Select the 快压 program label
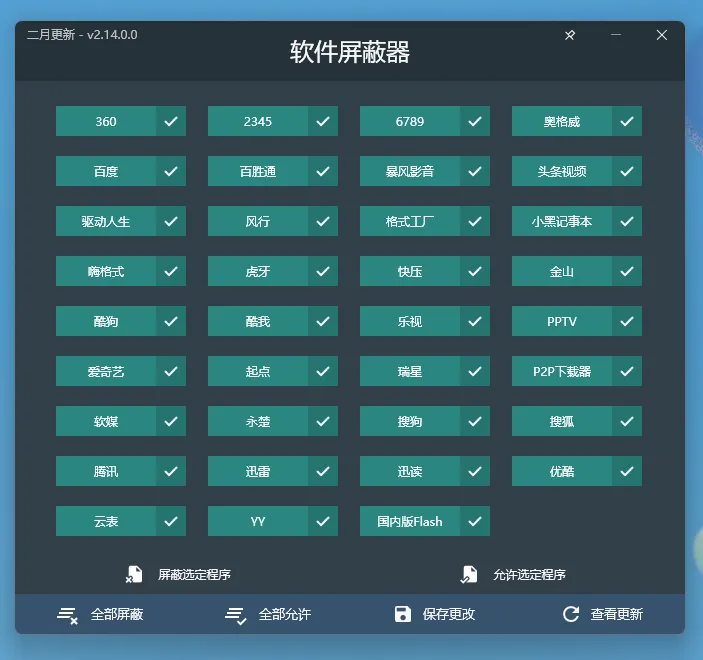Screen dimensions: 703x660 [x=410, y=271]
